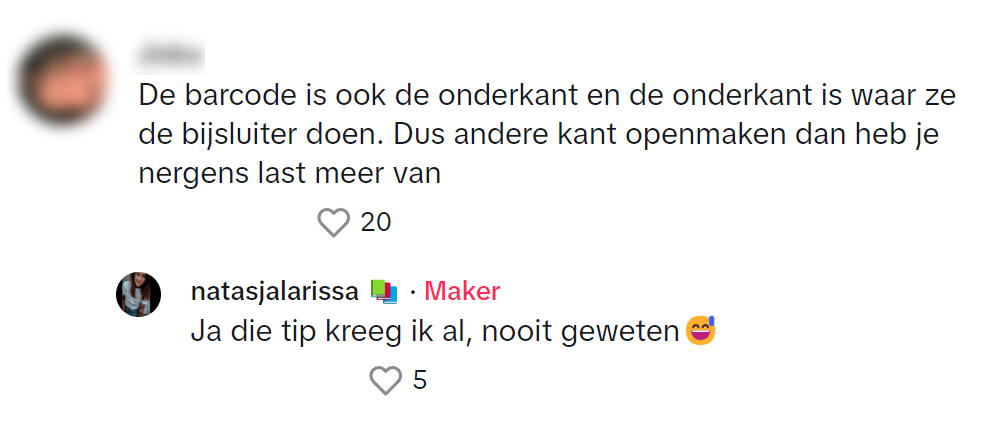Open the blurred commenter's username
Image resolution: width=997 pixels, height=423 pixels.
coord(169,52)
